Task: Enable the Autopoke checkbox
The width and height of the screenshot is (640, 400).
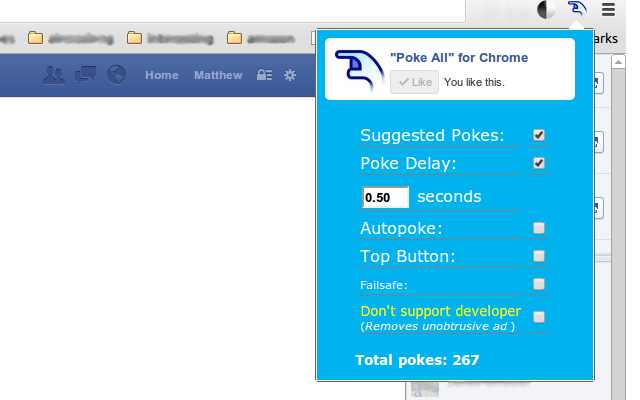Action: pos(539,228)
